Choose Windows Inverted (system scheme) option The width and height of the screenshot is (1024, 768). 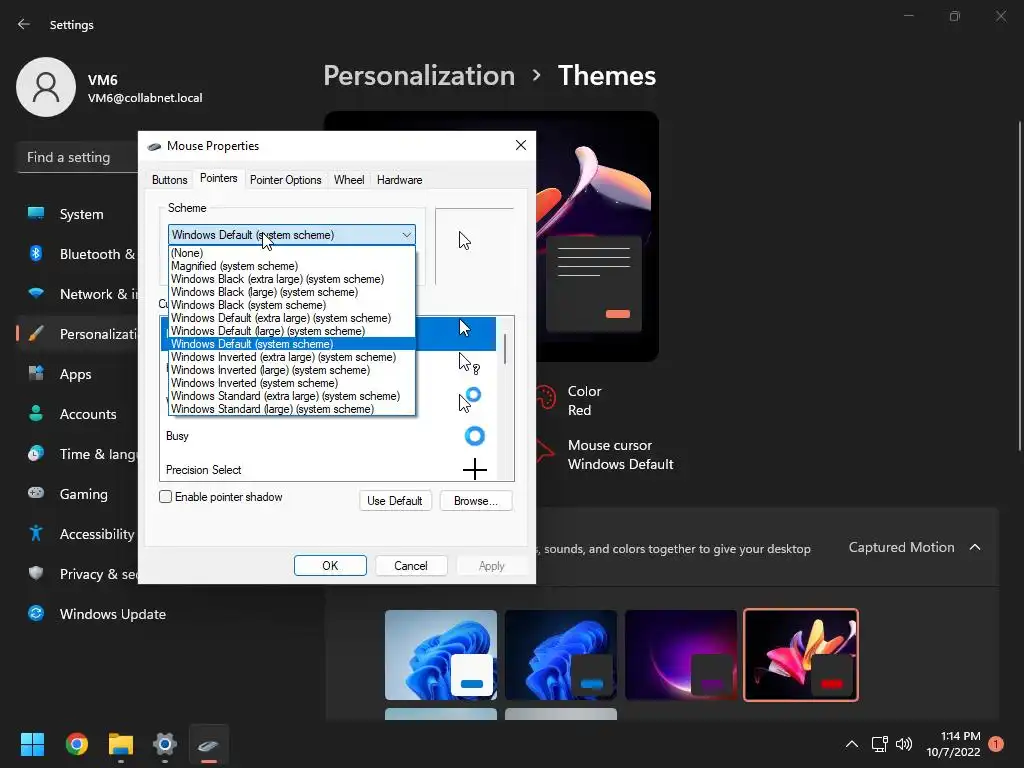tap(291, 383)
